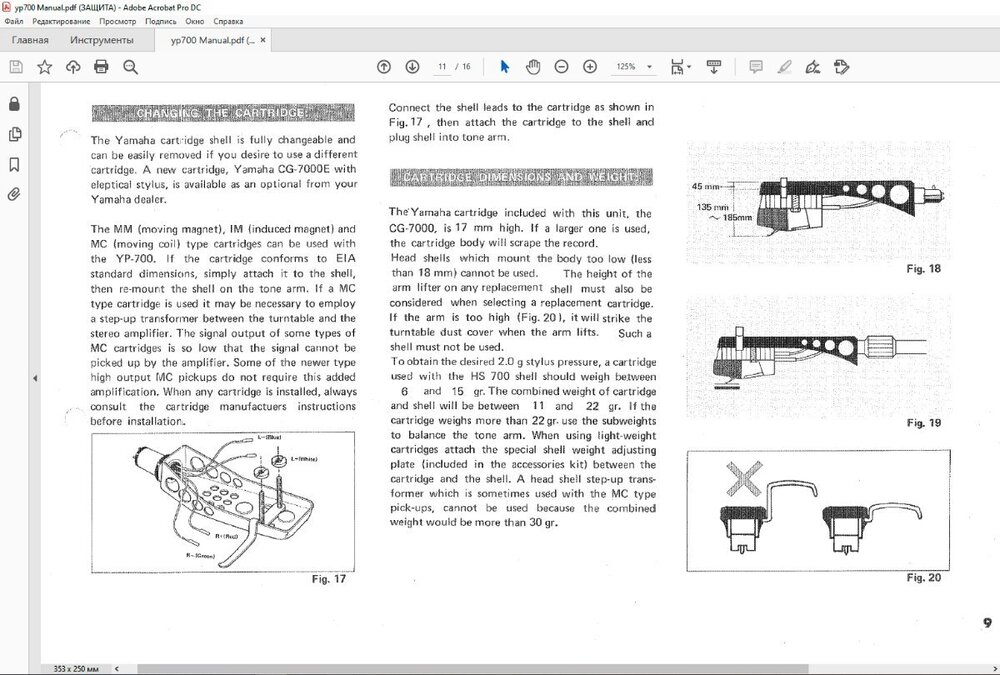This screenshot has width=1000, height=675.
Task: Open the Подпись menu
Action: tap(161, 21)
